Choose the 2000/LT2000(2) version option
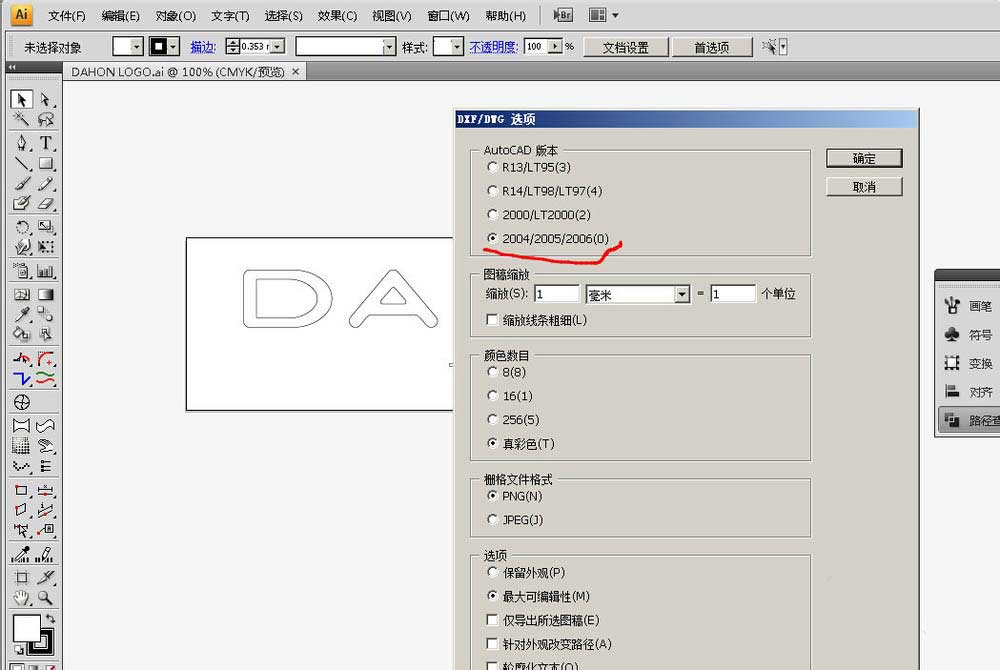 coord(492,214)
